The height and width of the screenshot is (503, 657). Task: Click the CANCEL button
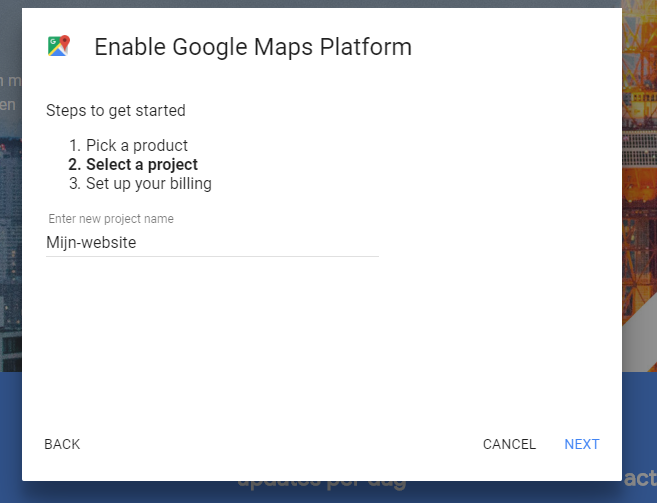coord(509,444)
